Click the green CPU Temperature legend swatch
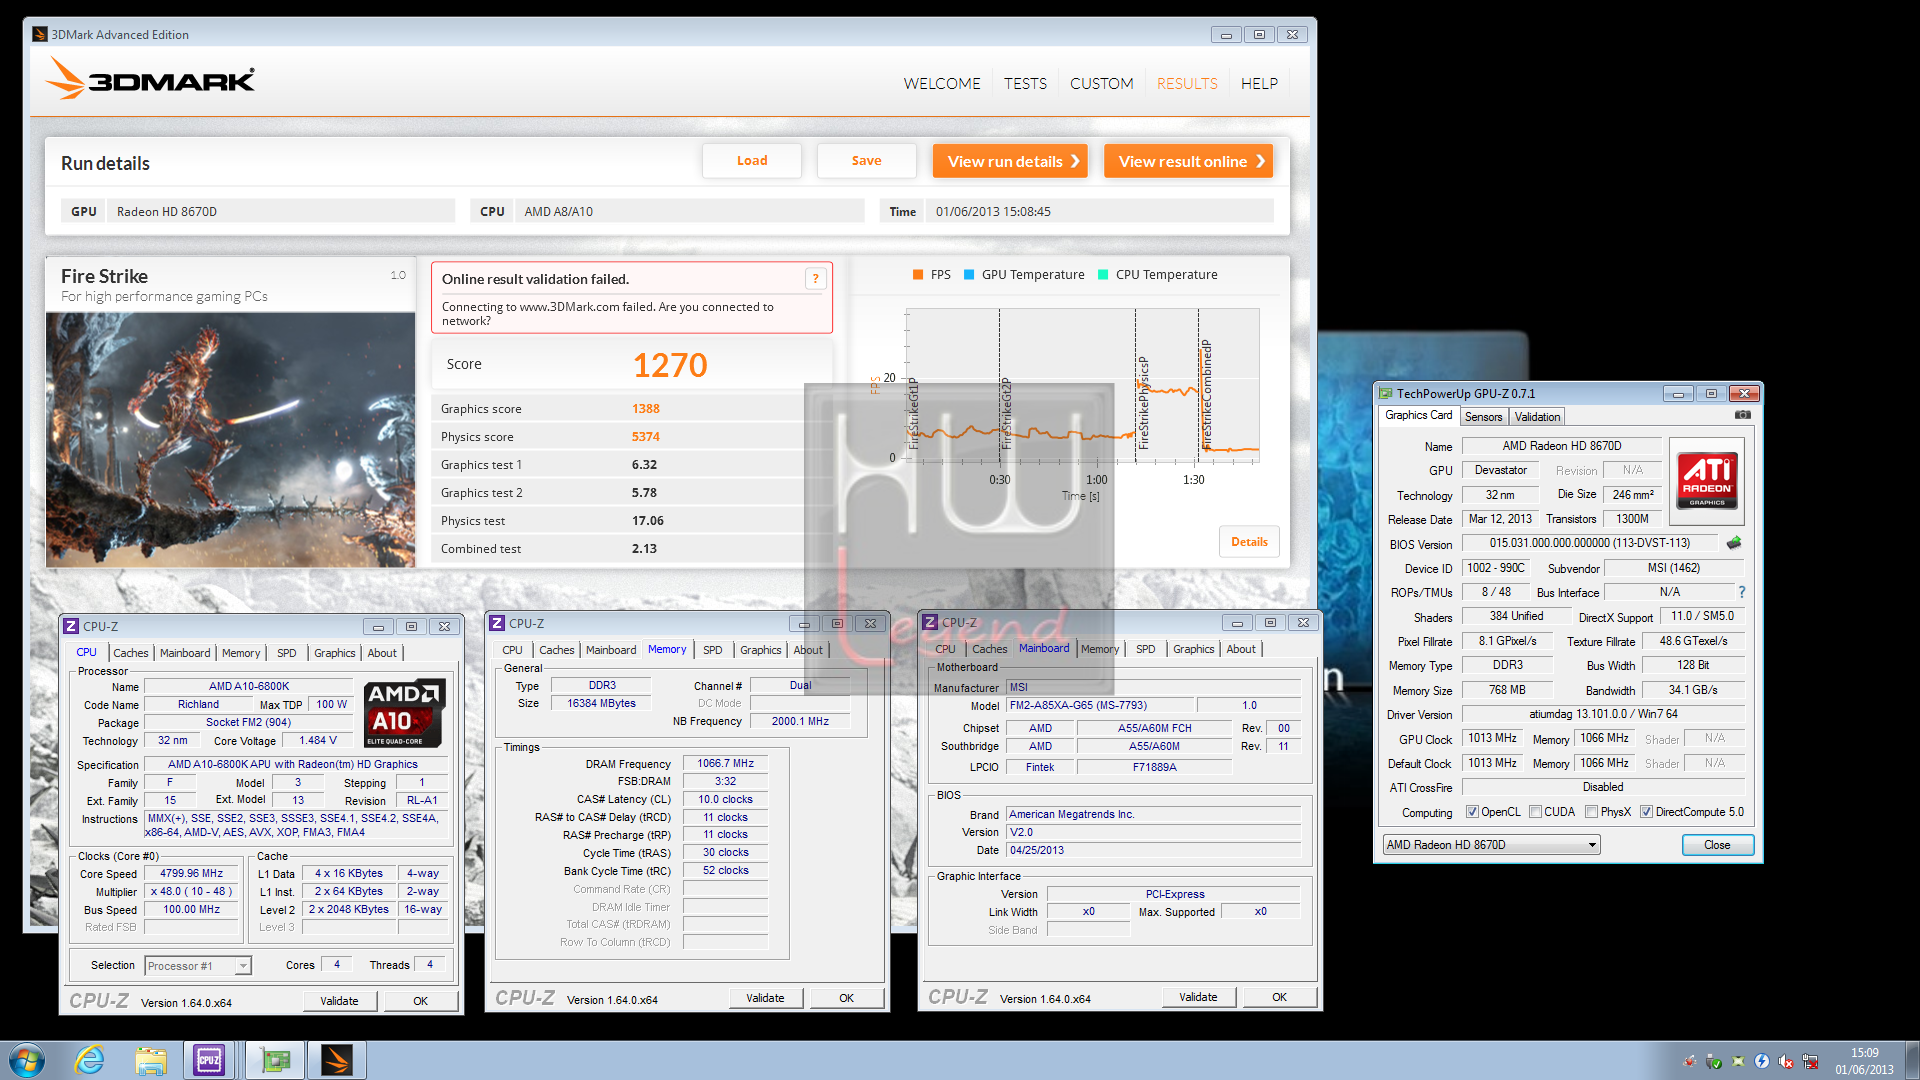Screen dimensions: 1920x1080 (1102, 275)
